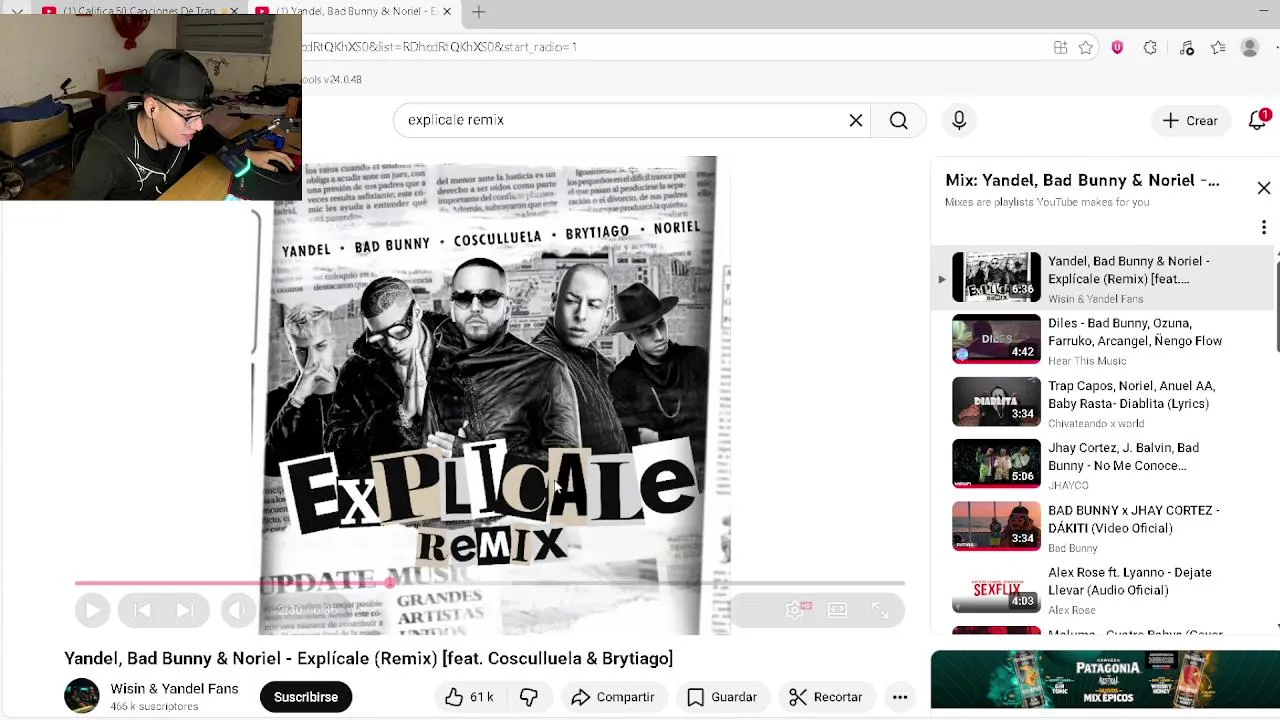Image resolution: width=1280 pixels, height=720 pixels.
Task: Toggle theater mode in the player
Action: pos(837,610)
